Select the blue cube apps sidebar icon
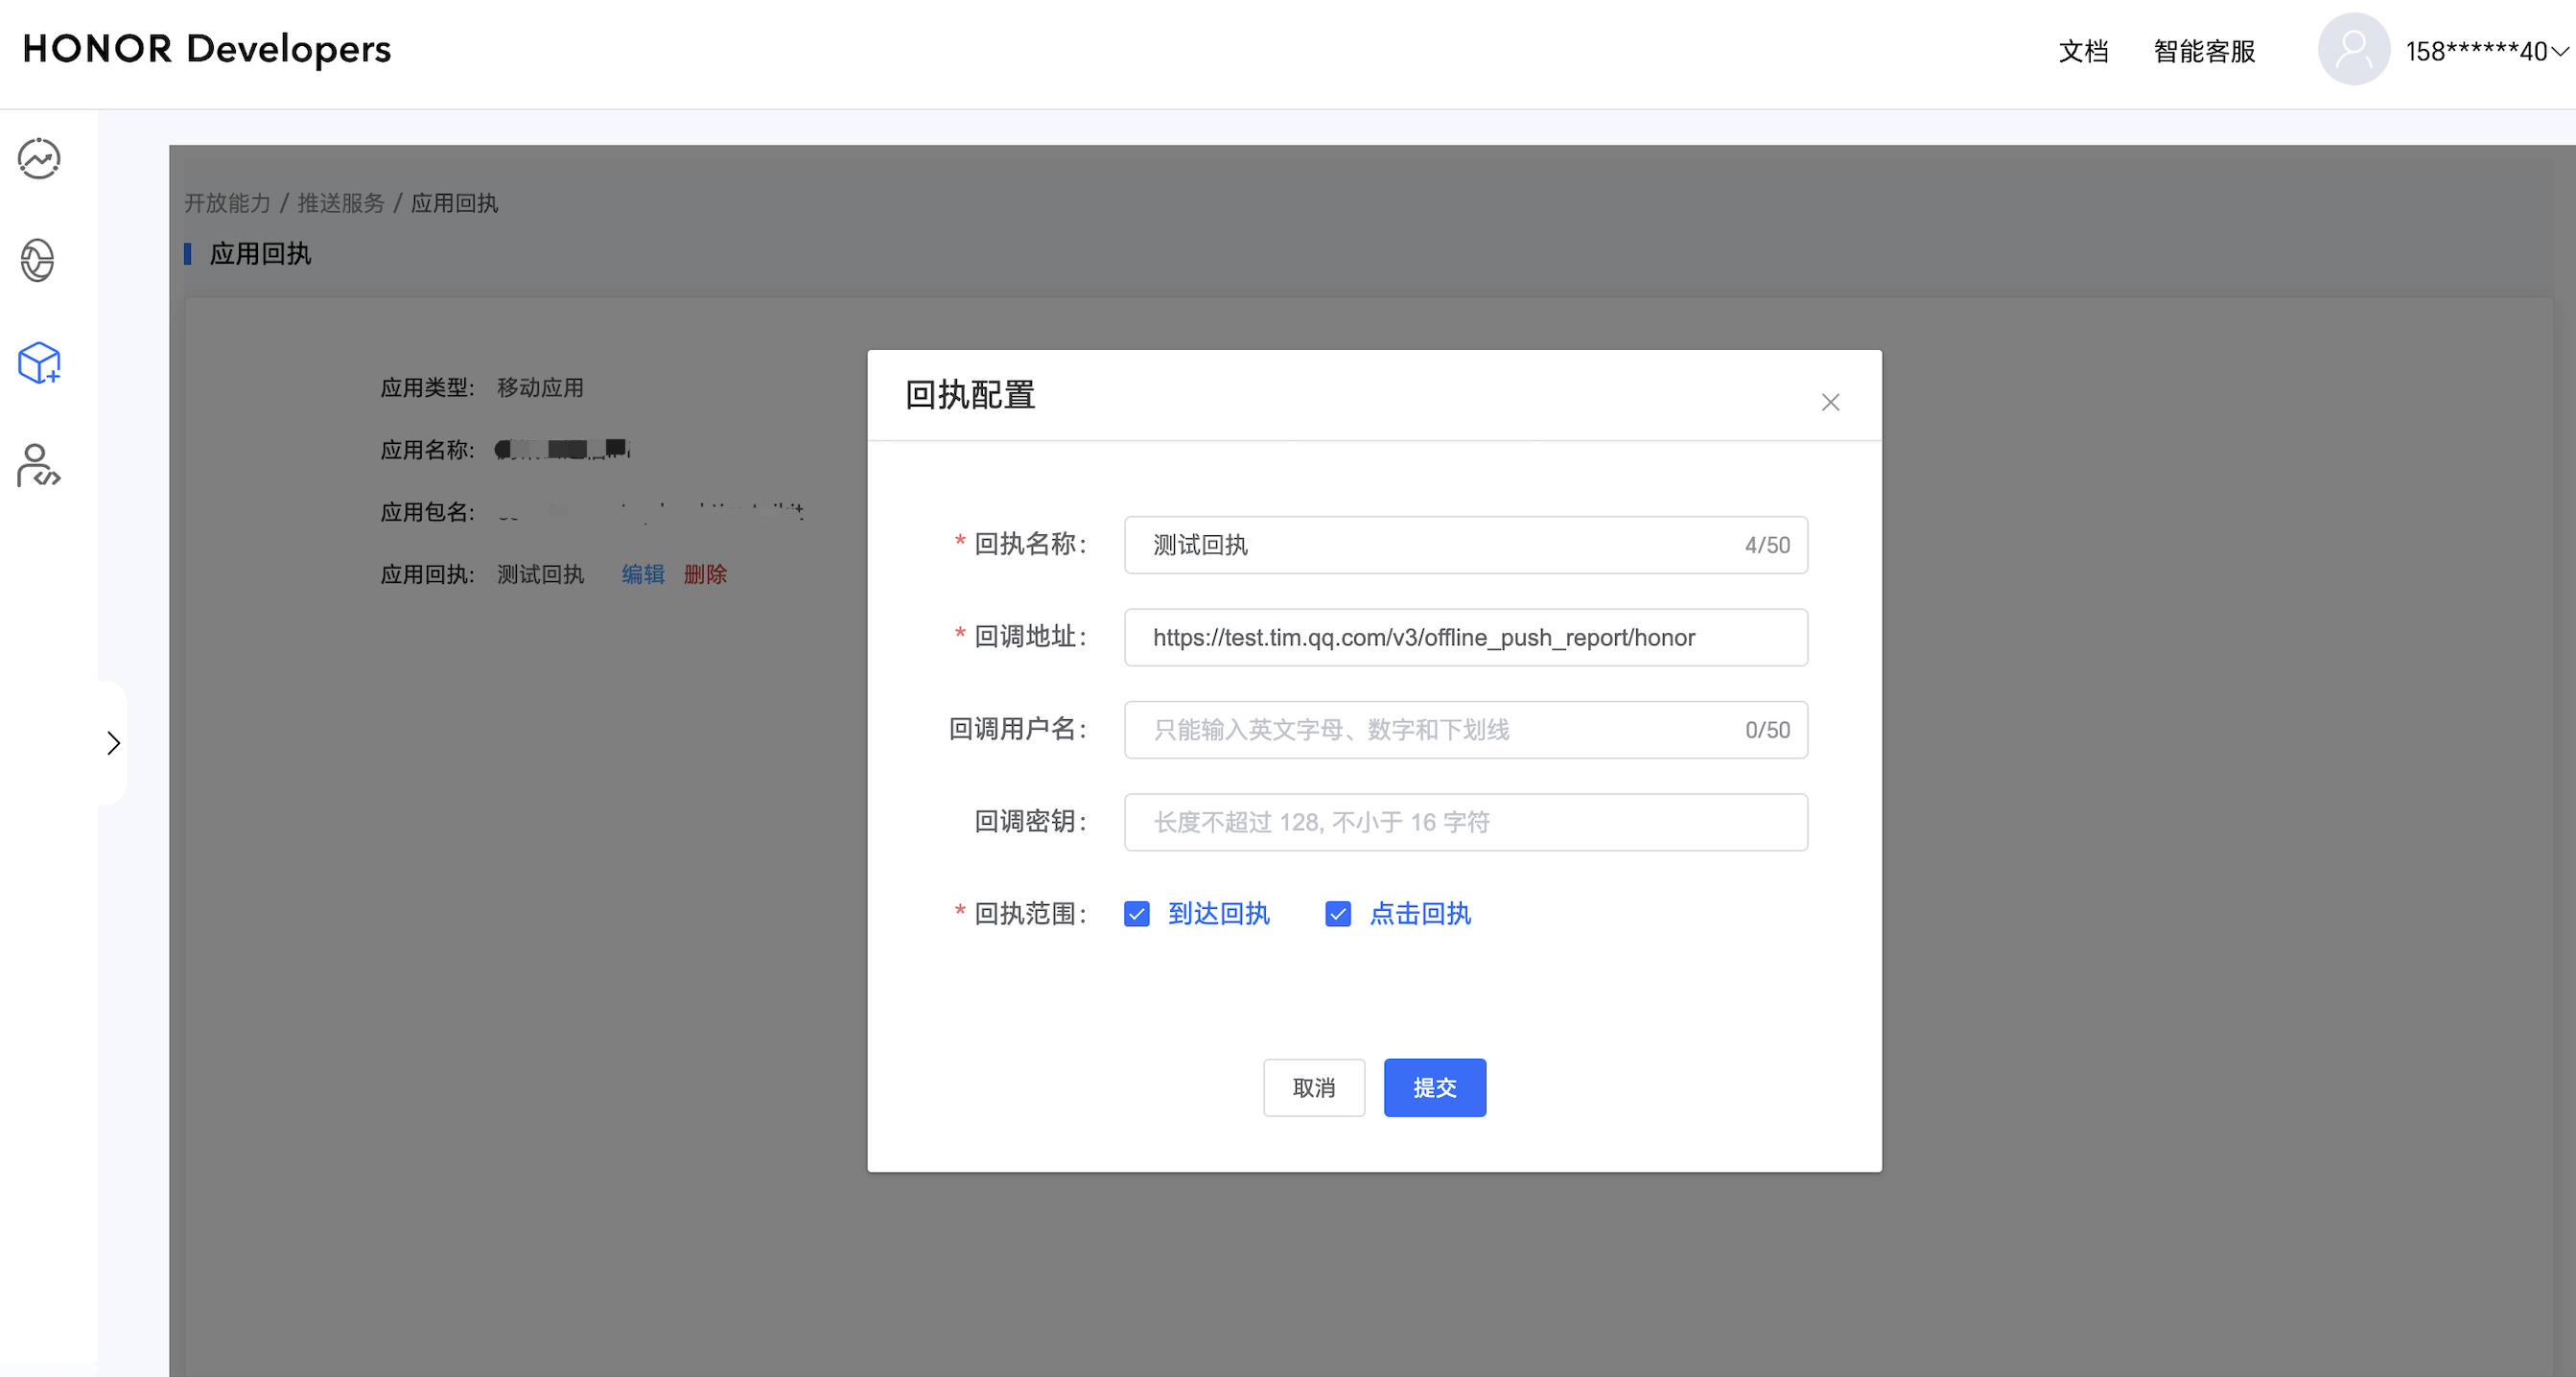Image resolution: width=2576 pixels, height=1377 pixels. tap(40, 363)
